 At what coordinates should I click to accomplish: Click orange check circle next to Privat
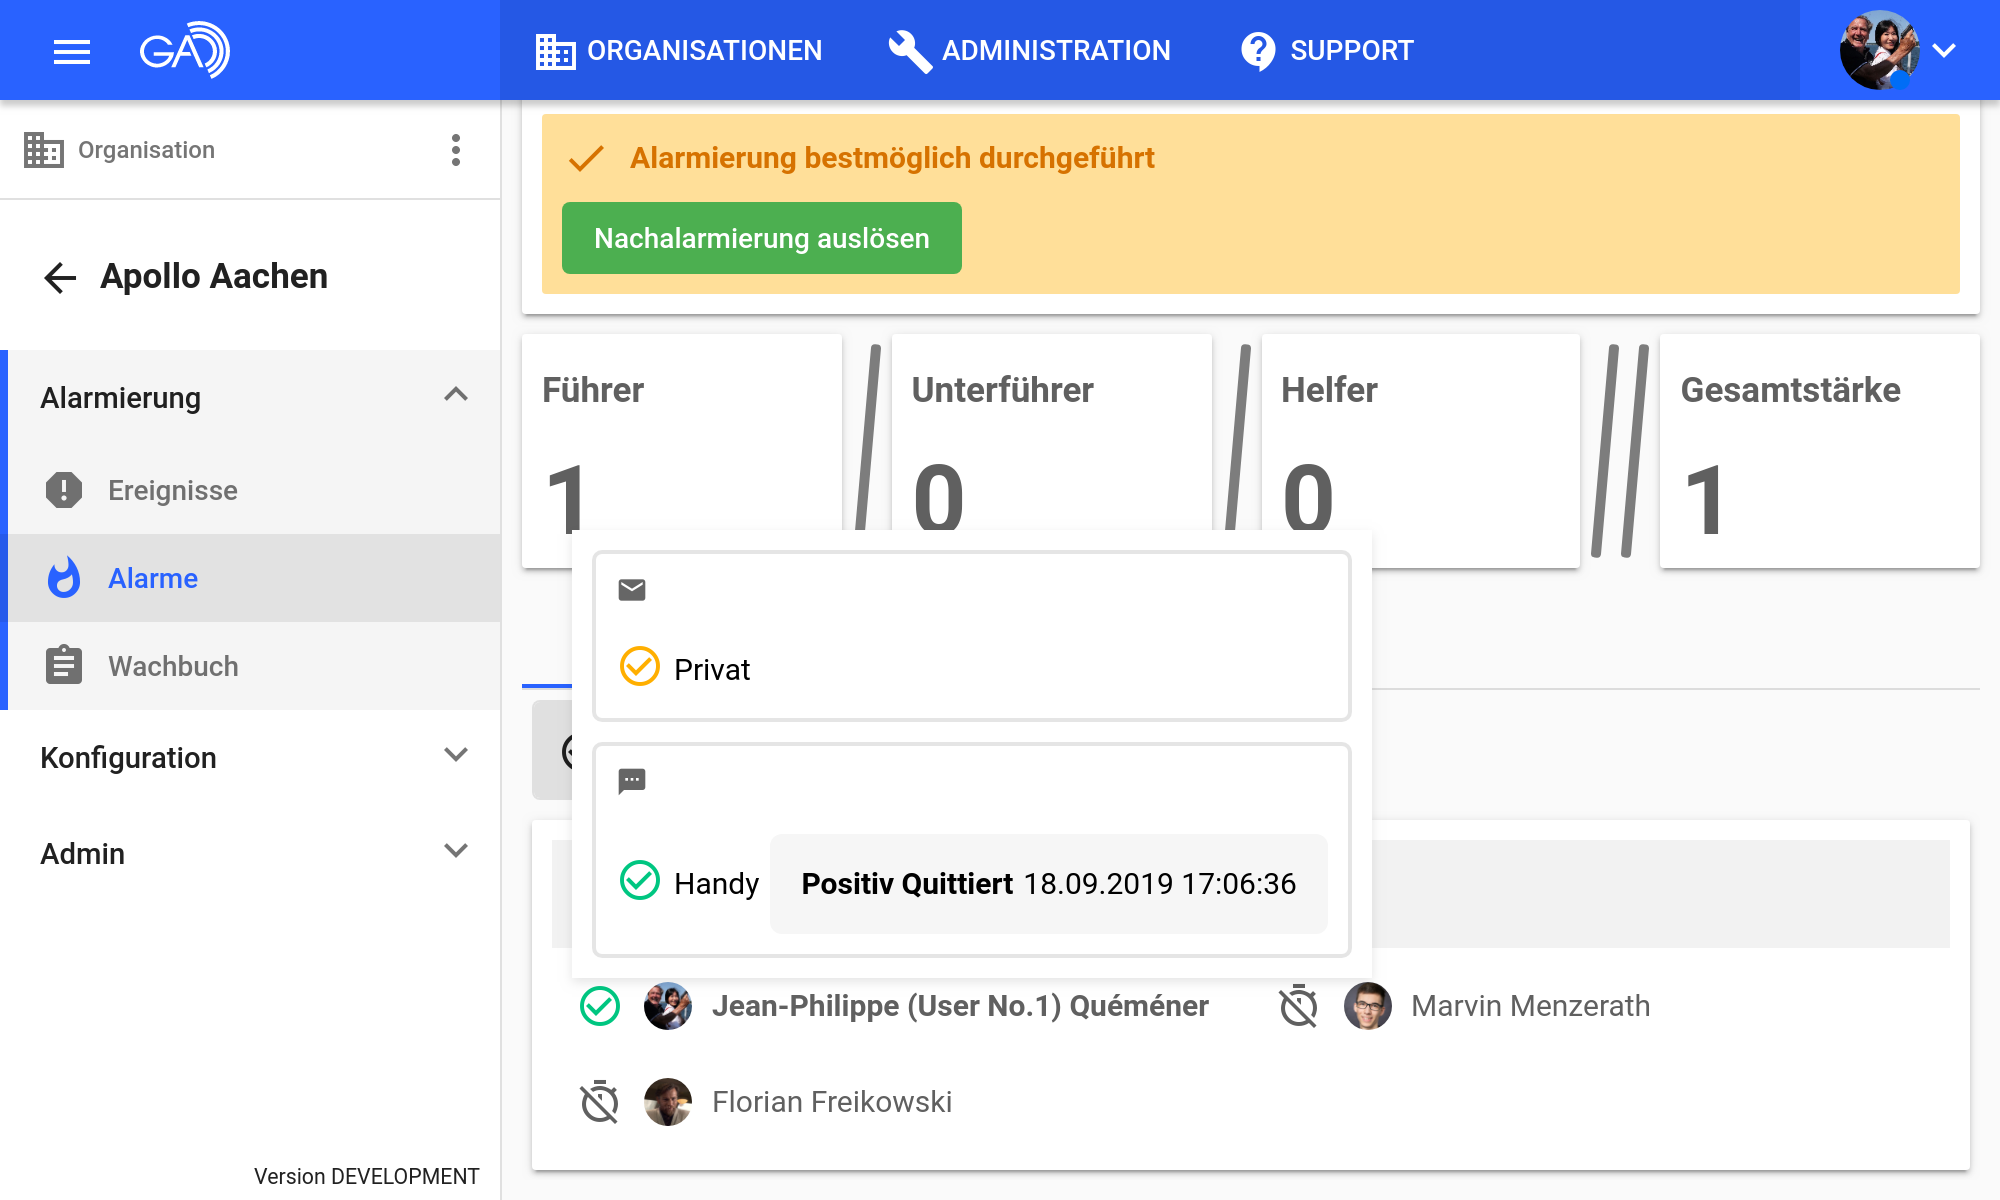tap(640, 667)
